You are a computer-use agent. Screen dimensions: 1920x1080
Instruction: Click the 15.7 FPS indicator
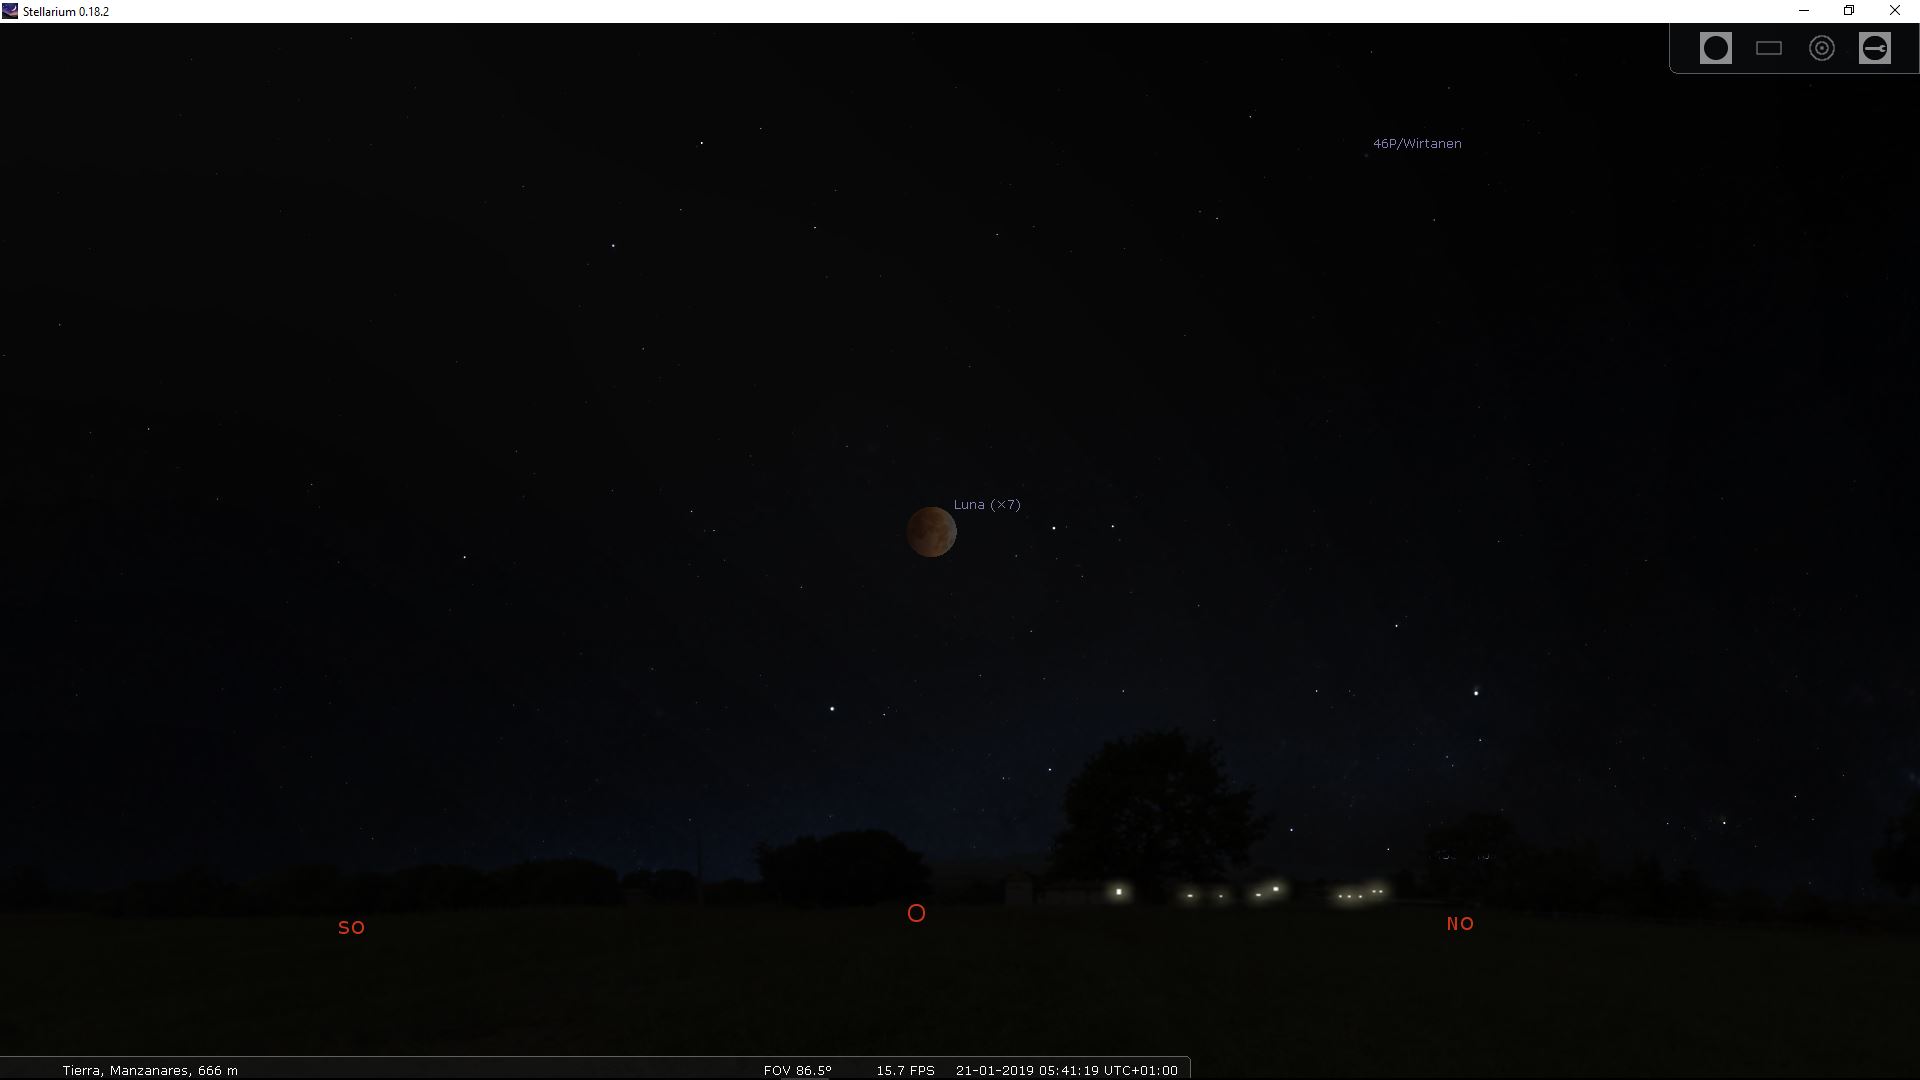pos(905,1070)
